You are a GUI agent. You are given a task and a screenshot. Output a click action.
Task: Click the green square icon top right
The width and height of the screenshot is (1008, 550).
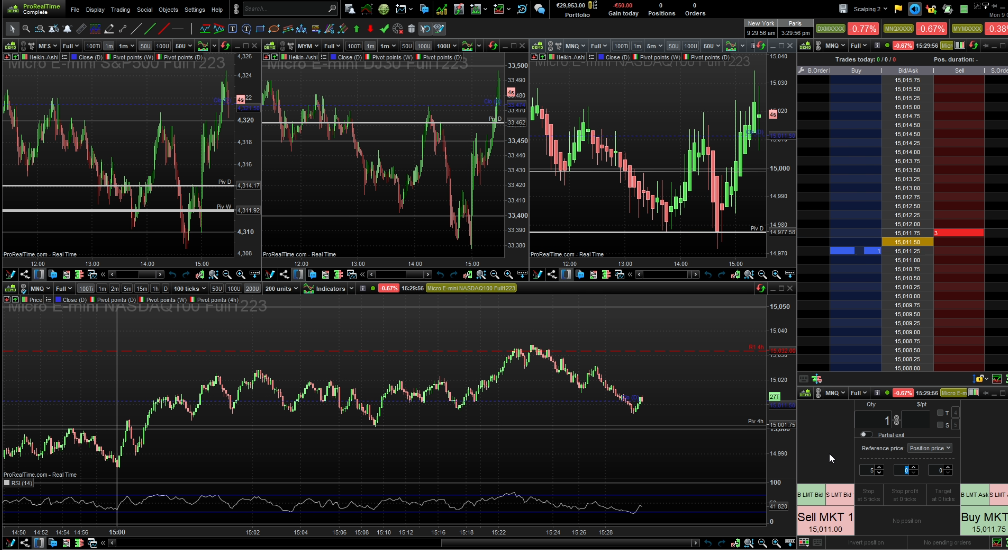tap(964, 9)
